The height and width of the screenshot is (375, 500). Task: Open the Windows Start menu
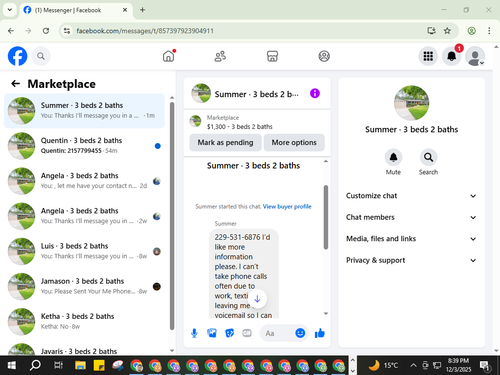[x=12, y=366]
